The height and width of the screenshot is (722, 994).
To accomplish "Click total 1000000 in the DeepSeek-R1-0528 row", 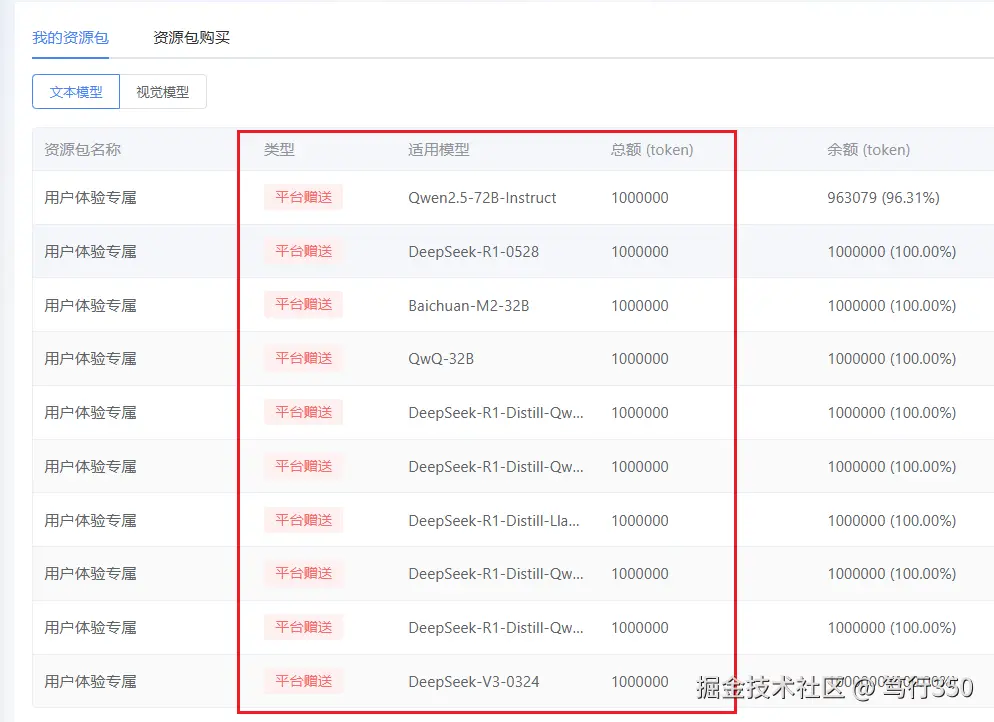I will [640, 252].
